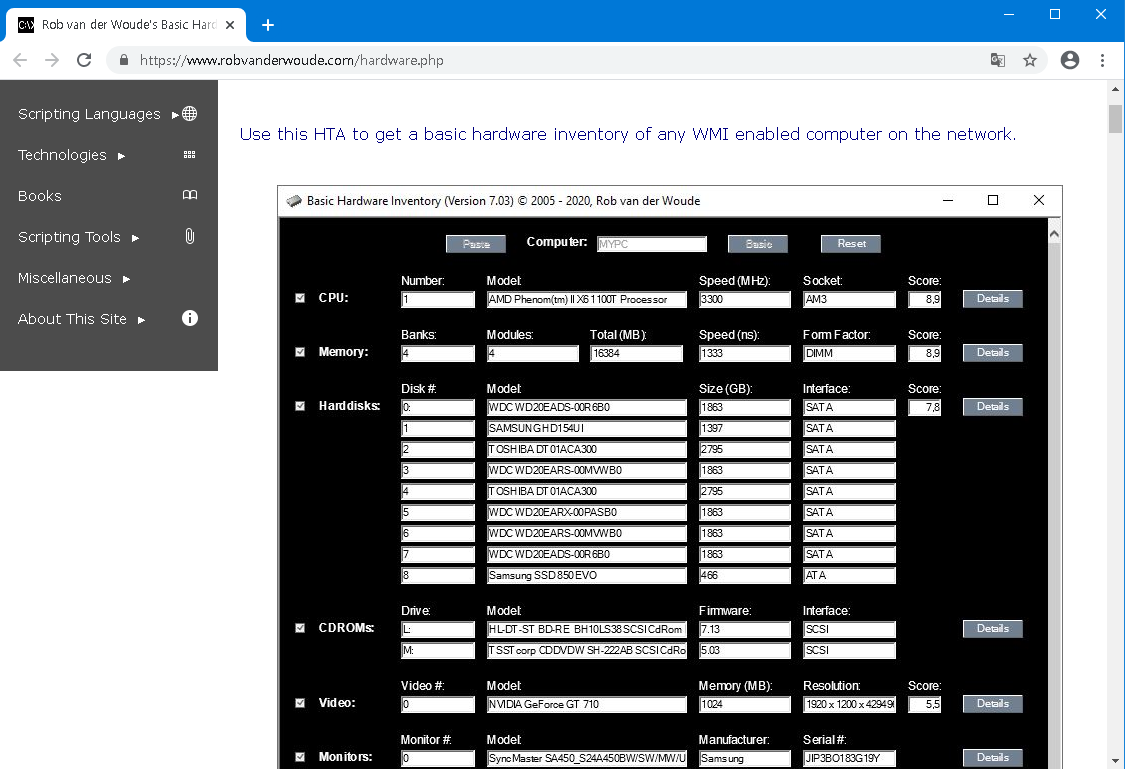This screenshot has width=1125, height=769.
Task: Expand the About This Site menu
Action: coord(81,319)
